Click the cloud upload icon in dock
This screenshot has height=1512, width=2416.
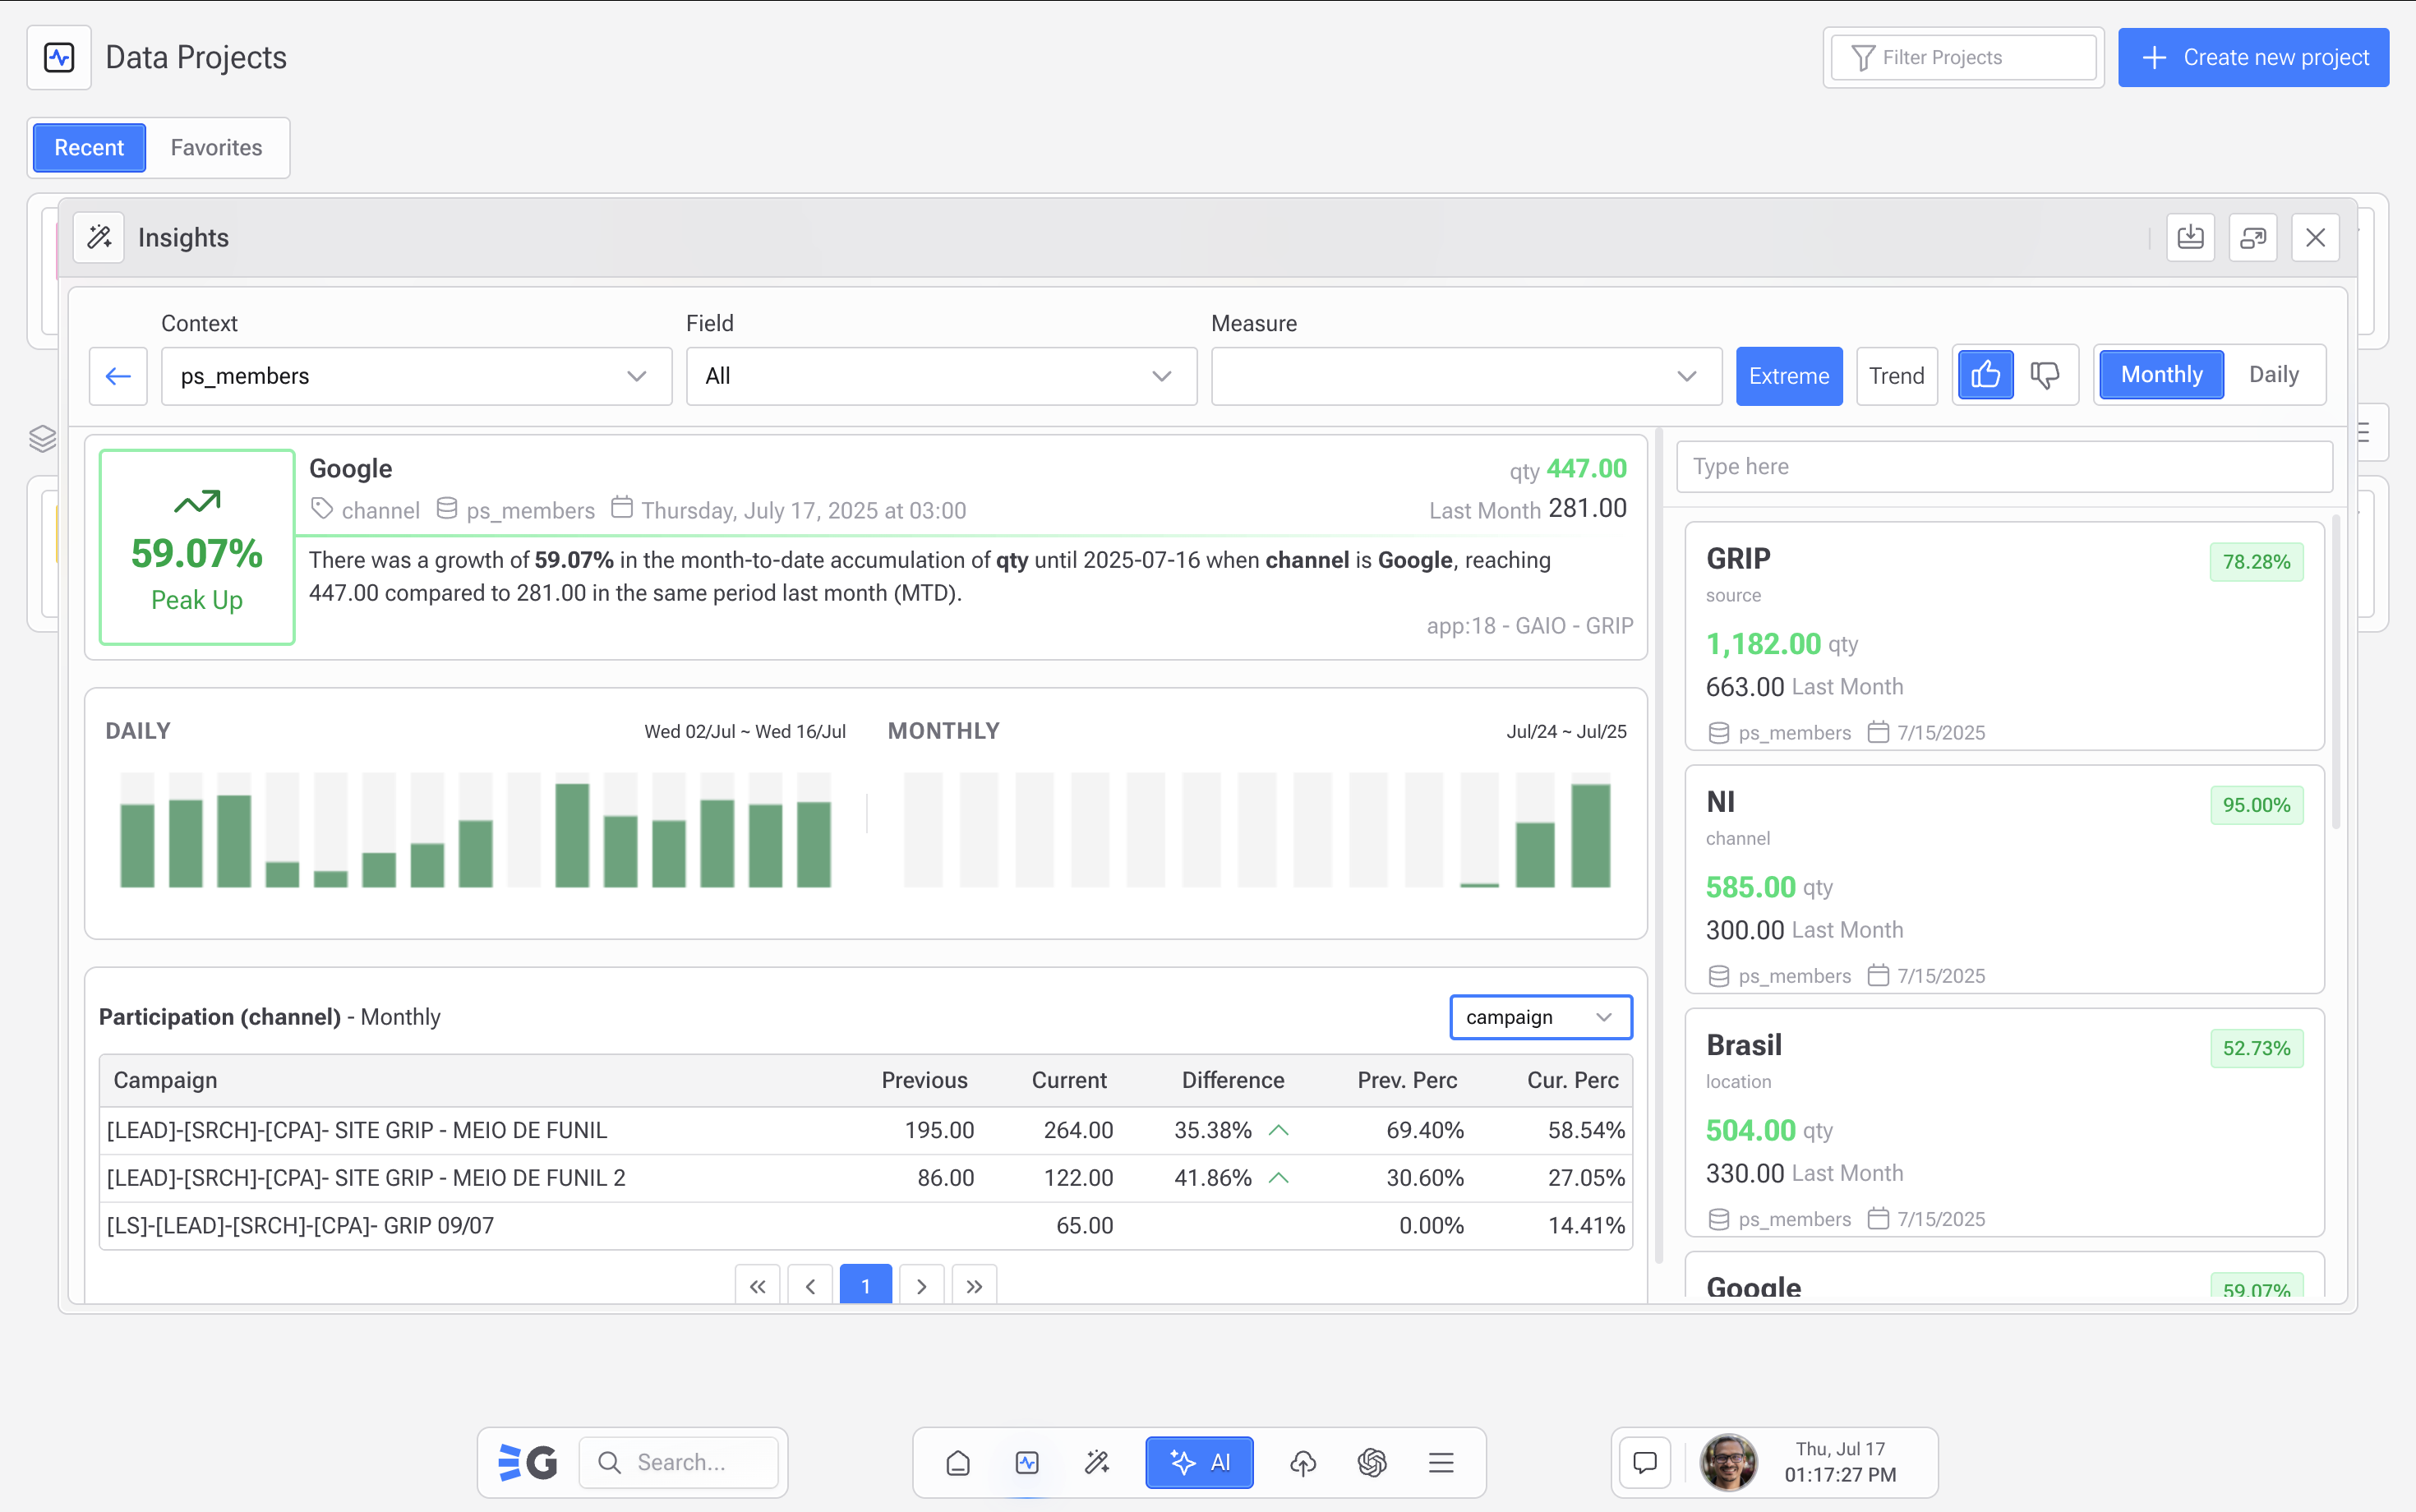coord(1302,1463)
